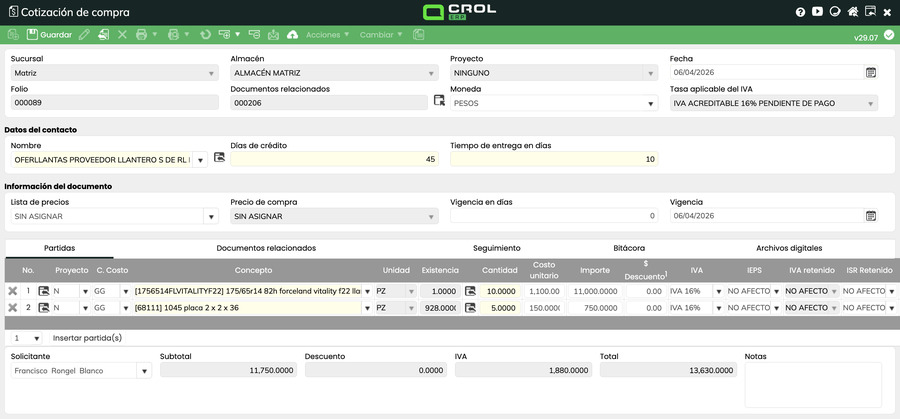The width and height of the screenshot is (900, 419).
Task: Expand the Lista de precios dropdown
Action: [x=210, y=216]
